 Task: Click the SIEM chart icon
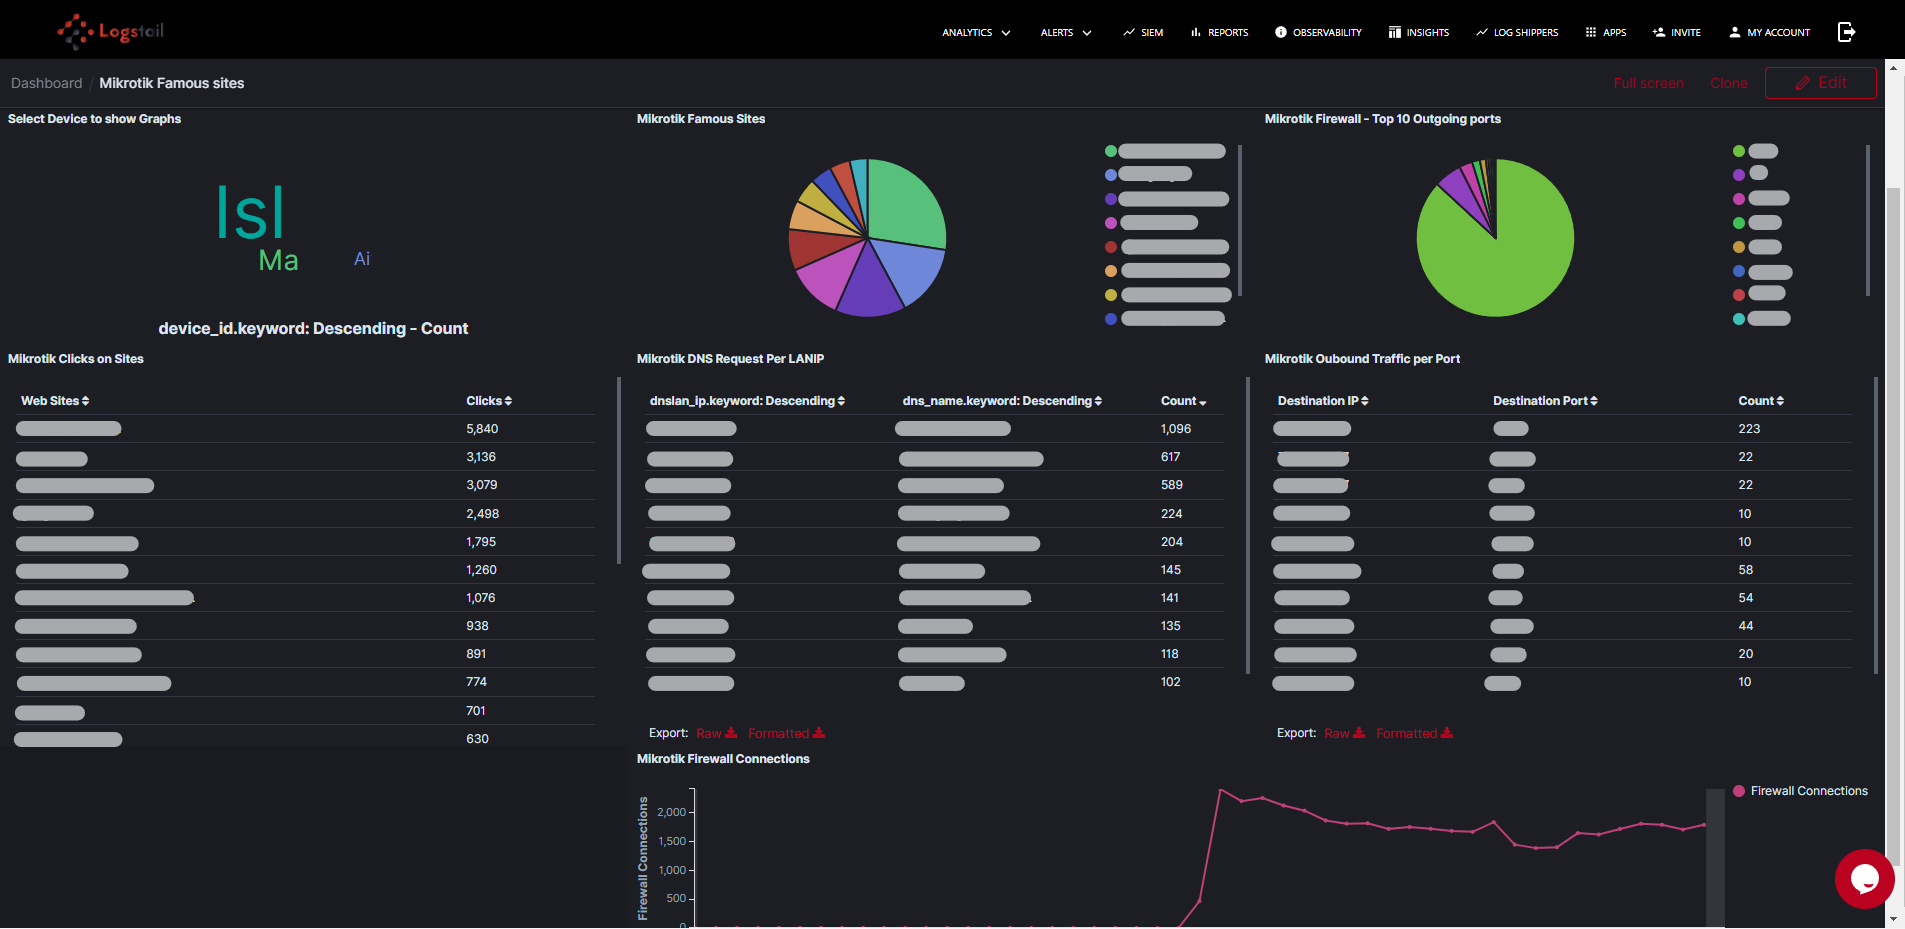pyautogui.click(x=1129, y=32)
